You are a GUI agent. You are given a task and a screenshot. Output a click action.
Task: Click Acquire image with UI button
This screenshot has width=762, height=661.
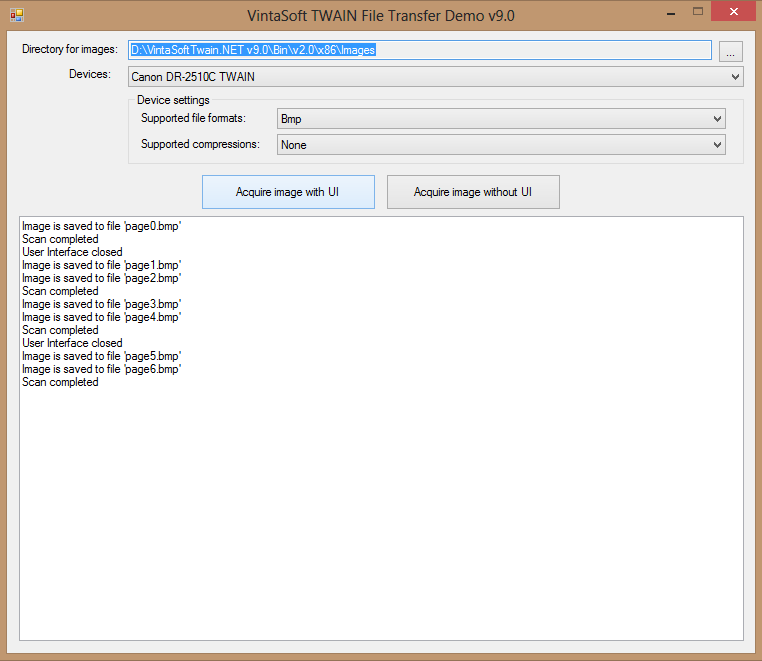coord(288,192)
